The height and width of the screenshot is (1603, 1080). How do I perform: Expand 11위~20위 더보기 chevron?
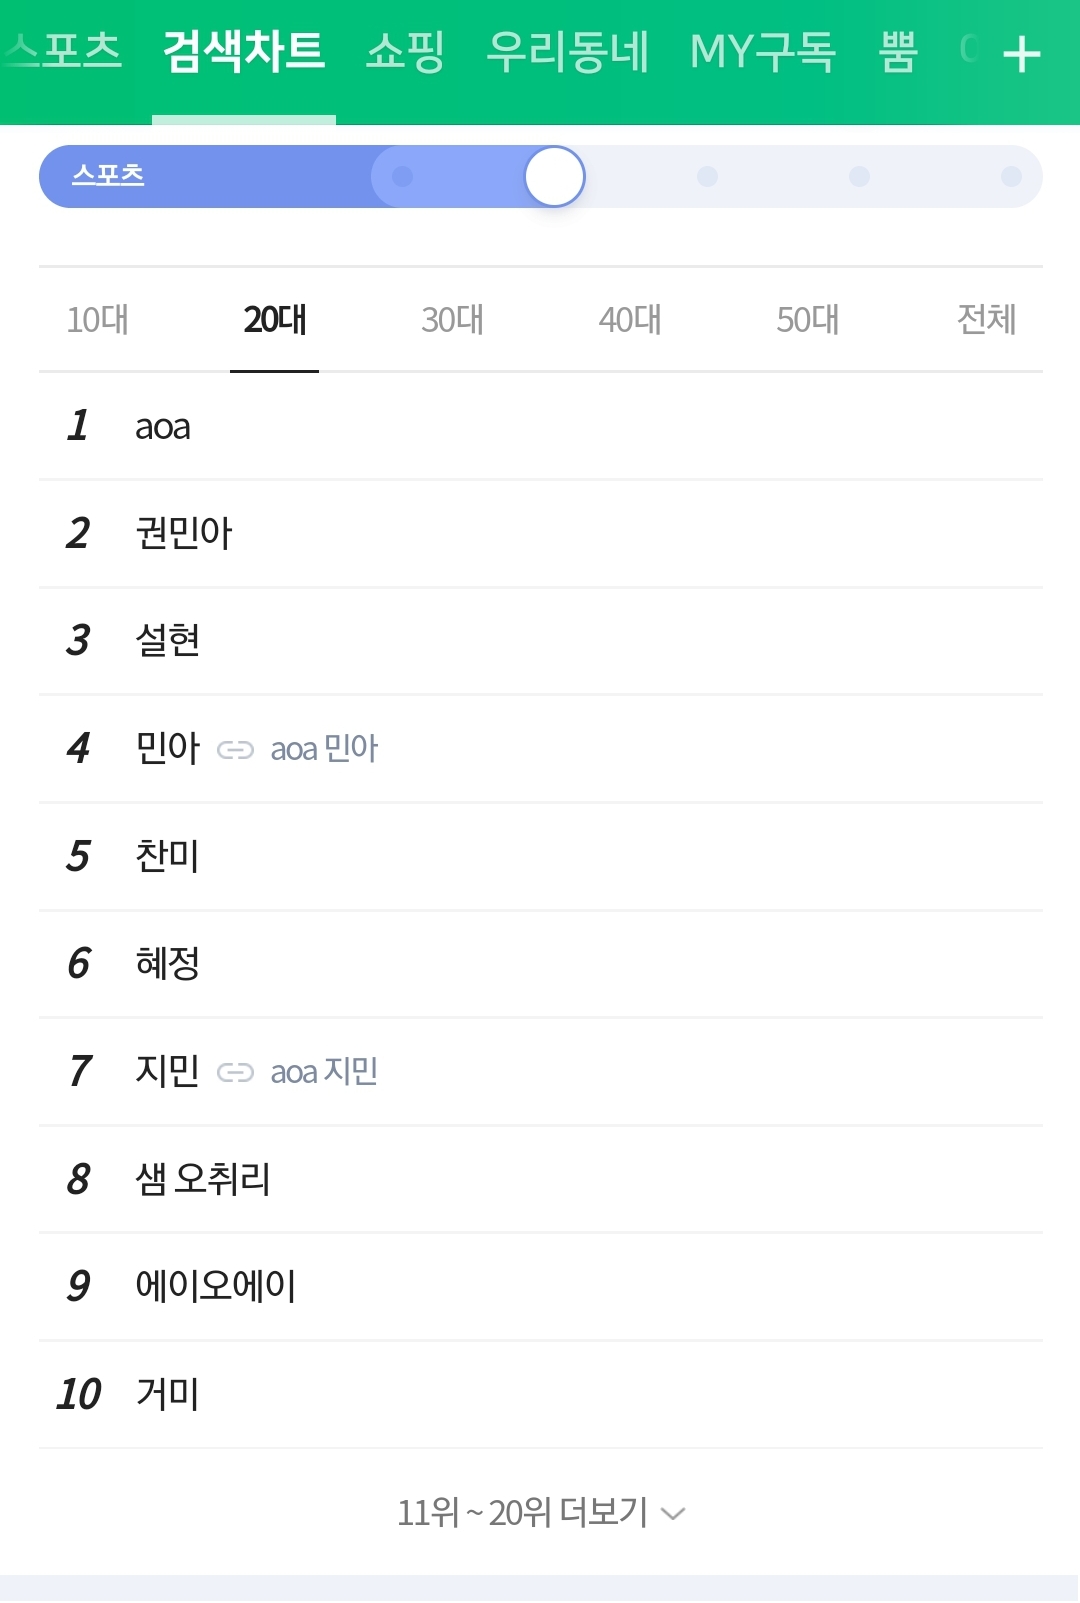pyautogui.click(x=674, y=1513)
